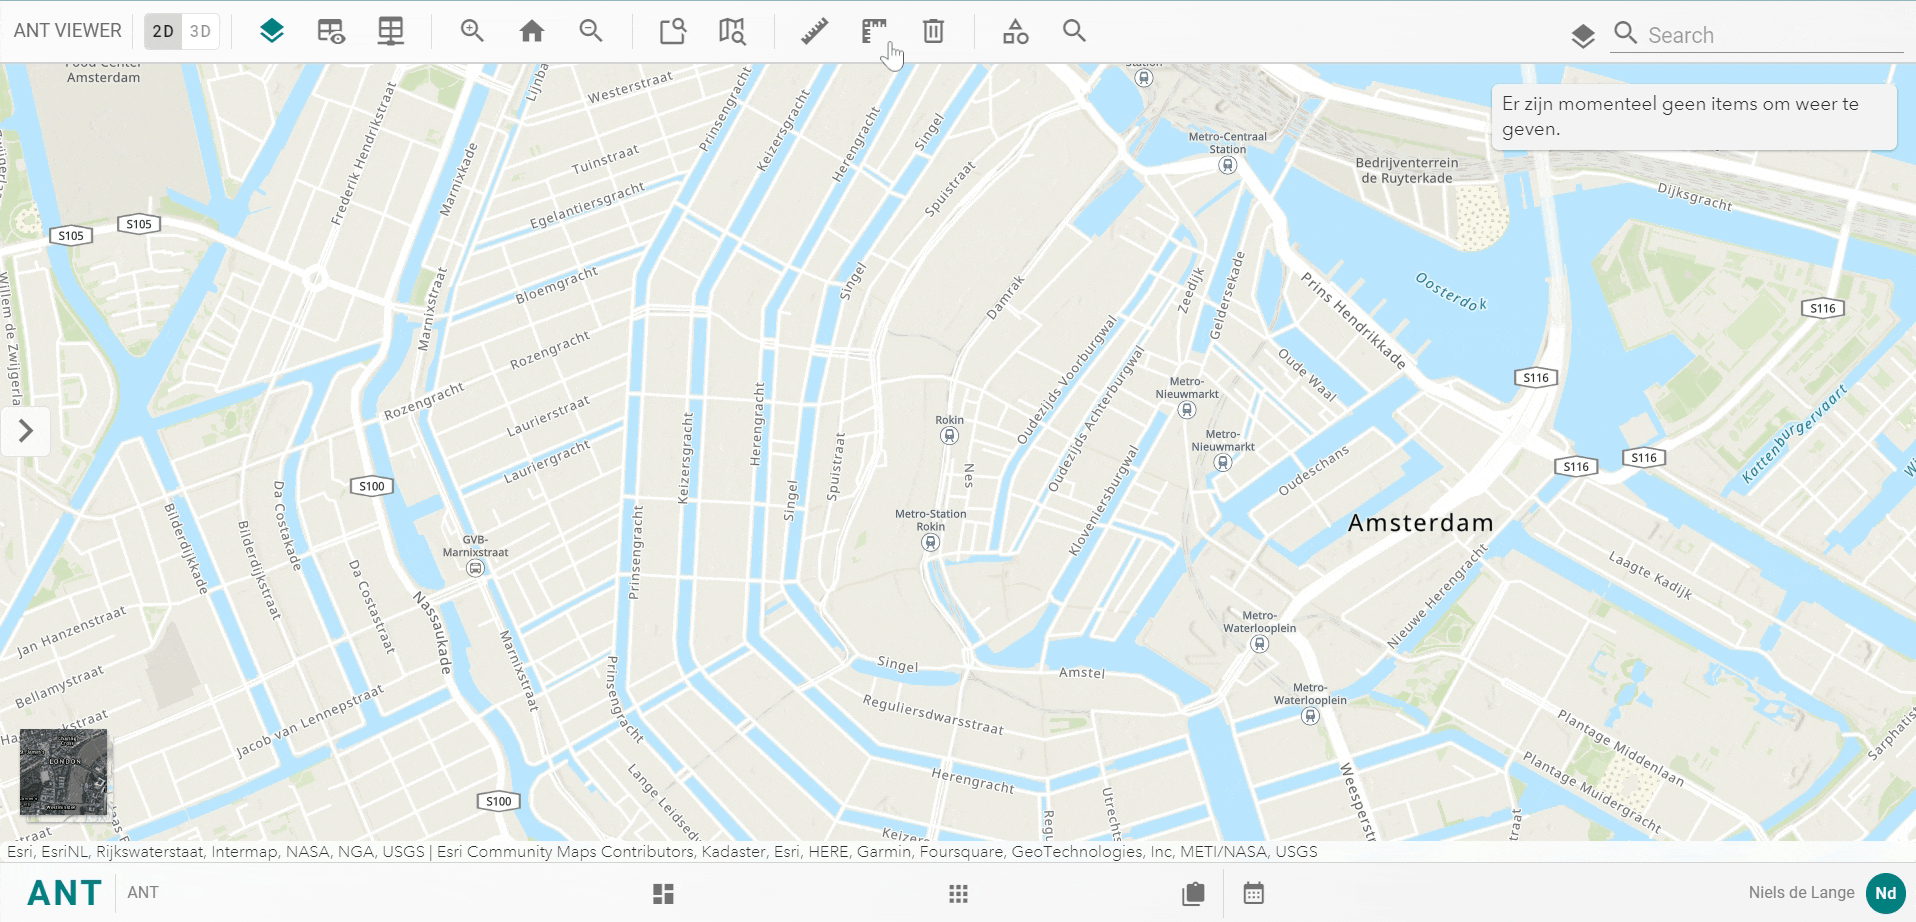Switch the map to 2D view

163,31
